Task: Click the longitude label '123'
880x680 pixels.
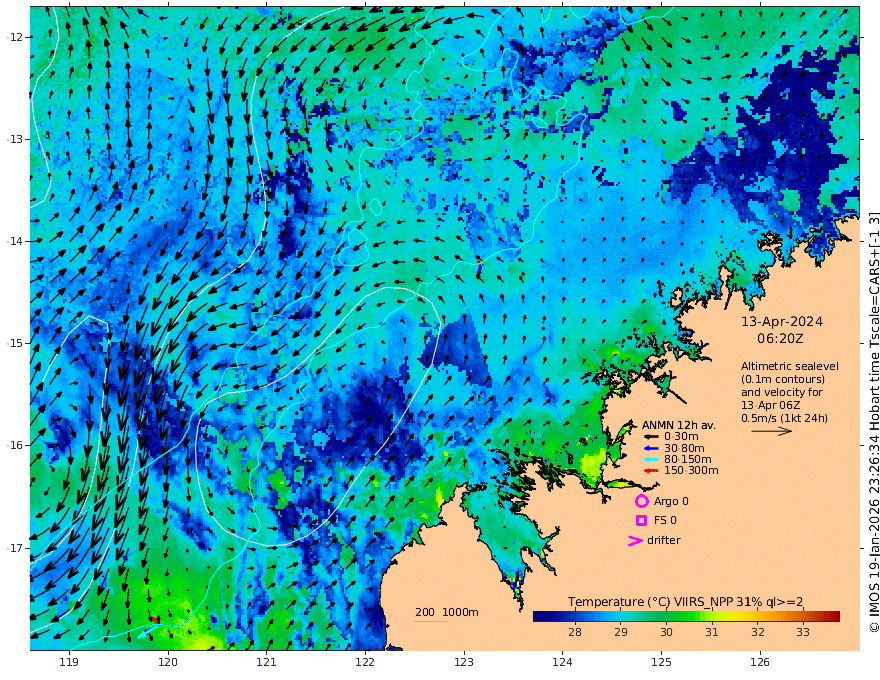Action: tap(464, 662)
